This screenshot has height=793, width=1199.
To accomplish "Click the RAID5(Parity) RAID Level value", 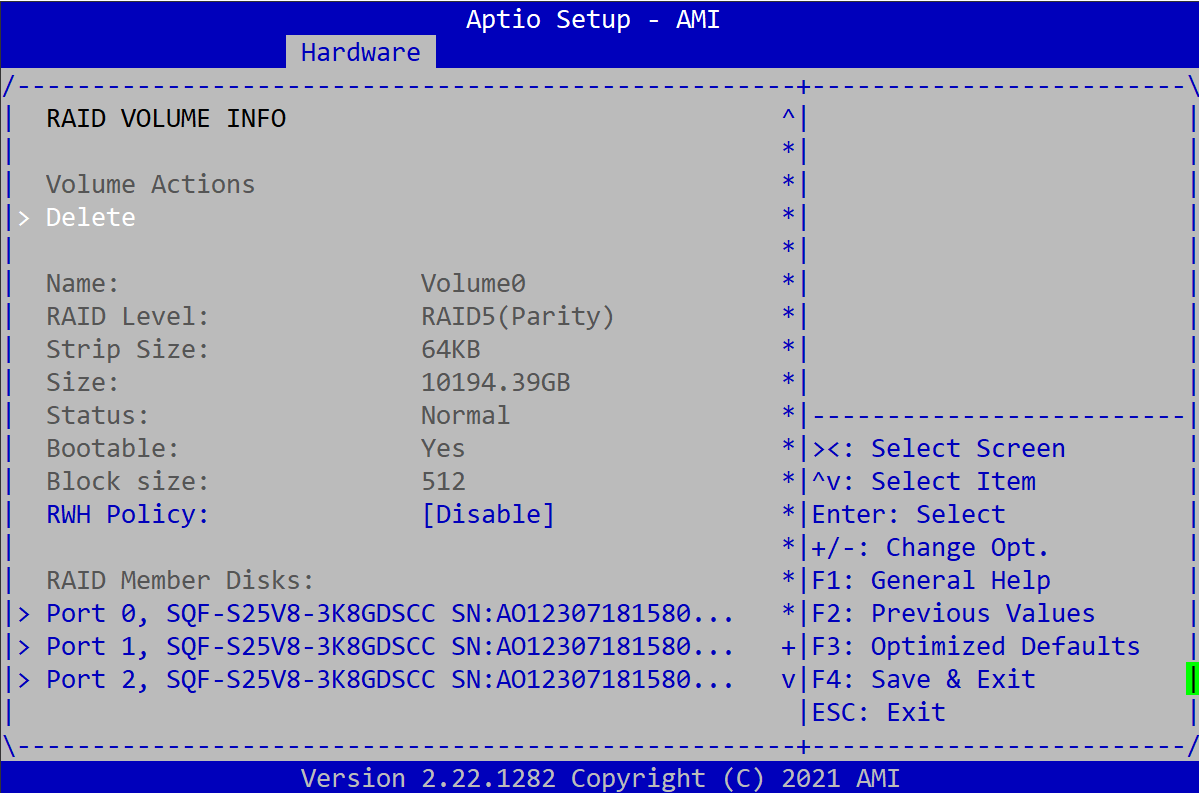I will [517, 316].
